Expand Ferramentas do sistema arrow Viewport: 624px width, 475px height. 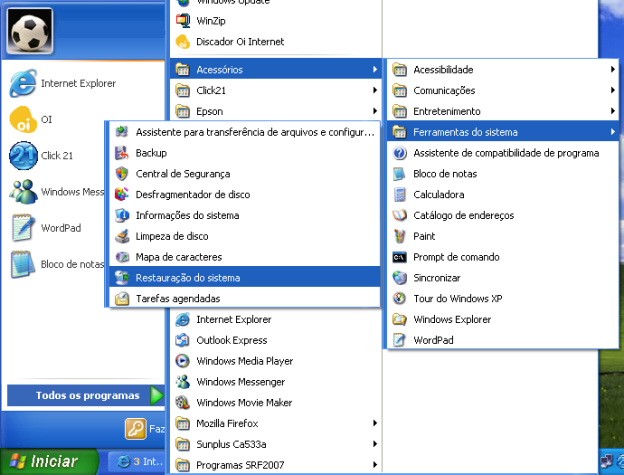(x=613, y=132)
